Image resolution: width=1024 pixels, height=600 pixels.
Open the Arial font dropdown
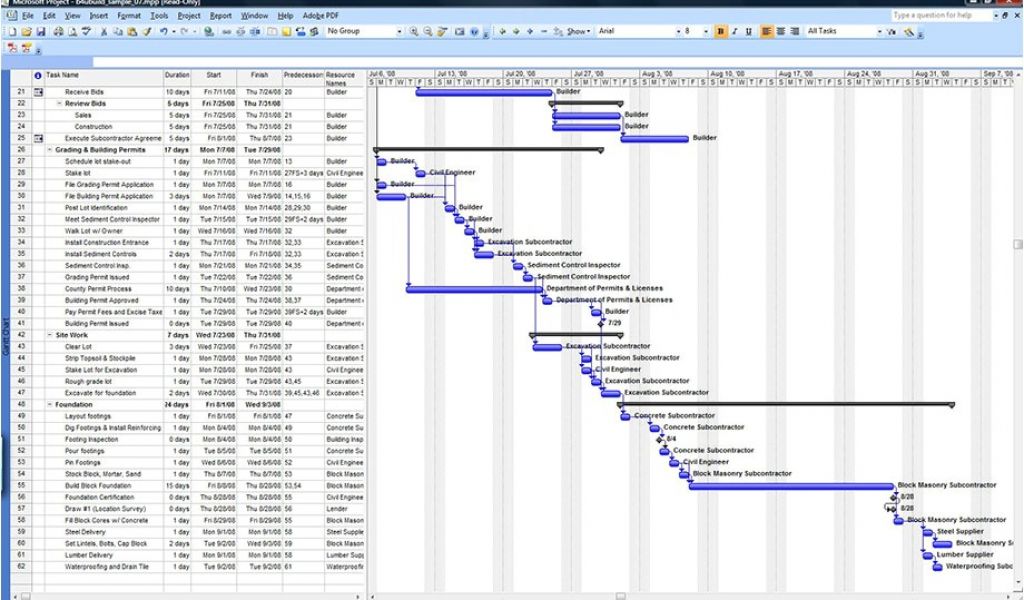[x=677, y=31]
